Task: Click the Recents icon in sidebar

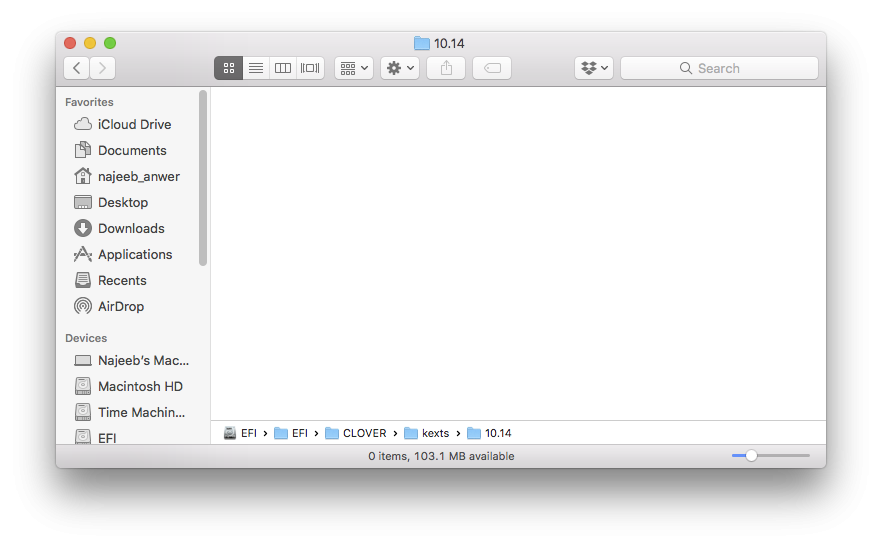Action: pos(83,280)
